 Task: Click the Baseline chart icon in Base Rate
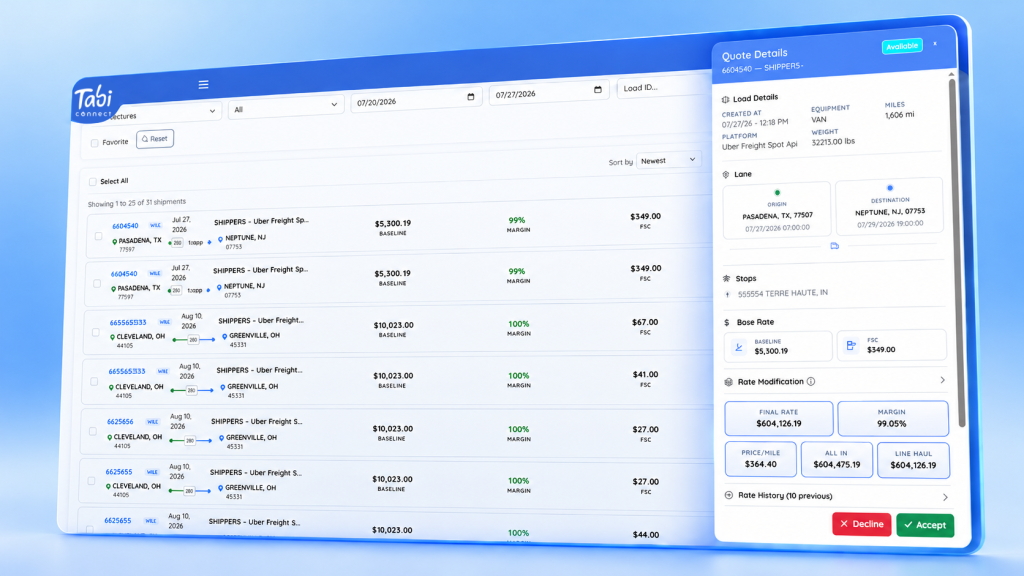(x=739, y=347)
